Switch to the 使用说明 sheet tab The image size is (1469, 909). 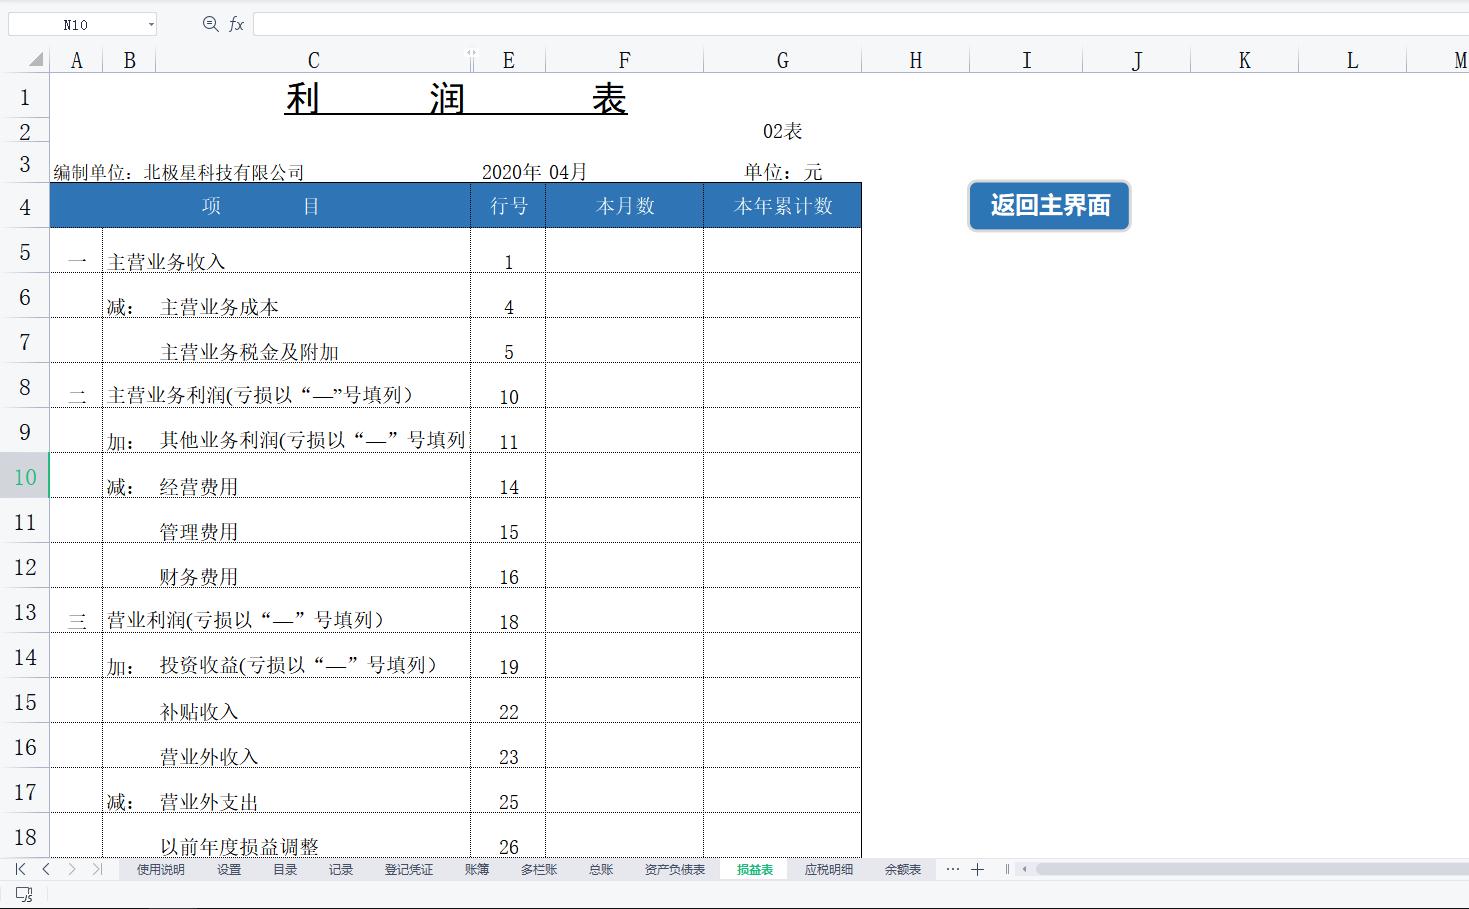pyautogui.click(x=159, y=869)
